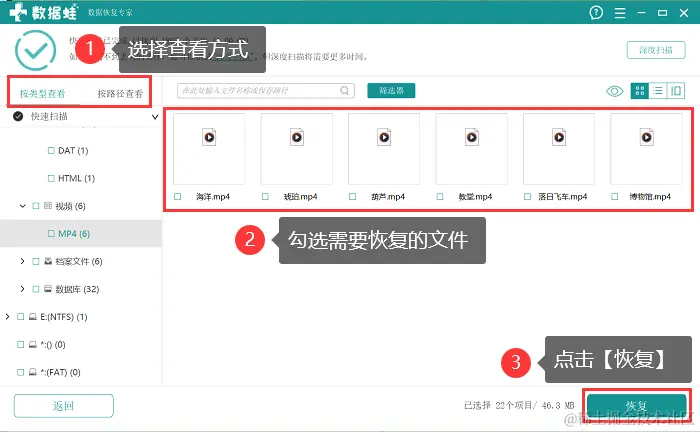Start a 深度扫描 deep scan
The height and width of the screenshot is (432, 700).
[656, 50]
